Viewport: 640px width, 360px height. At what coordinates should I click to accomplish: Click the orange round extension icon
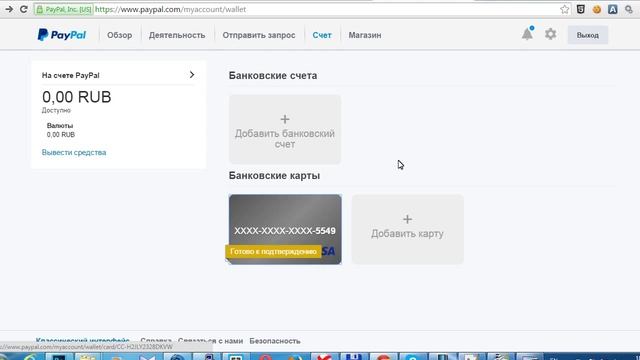pyautogui.click(x=597, y=9)
